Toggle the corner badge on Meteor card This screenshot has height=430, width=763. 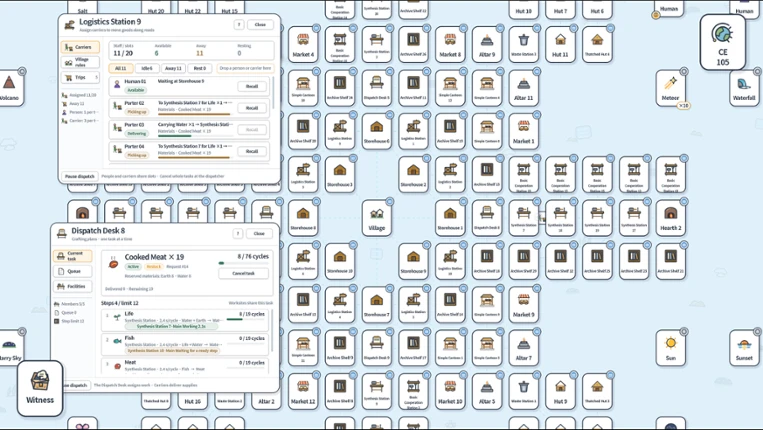click(684, 72)
